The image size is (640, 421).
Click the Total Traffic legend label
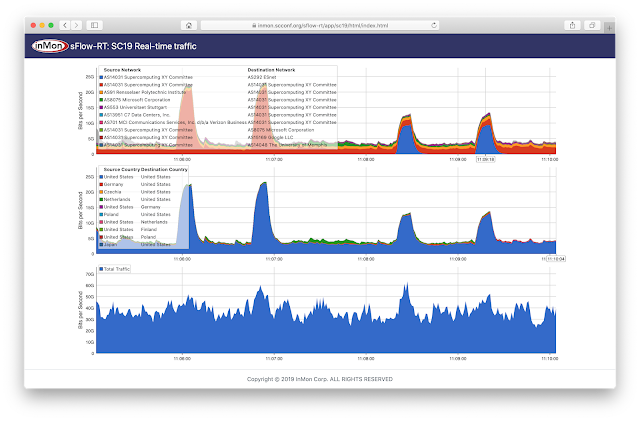pyautogui.click(x=117, y=269)
